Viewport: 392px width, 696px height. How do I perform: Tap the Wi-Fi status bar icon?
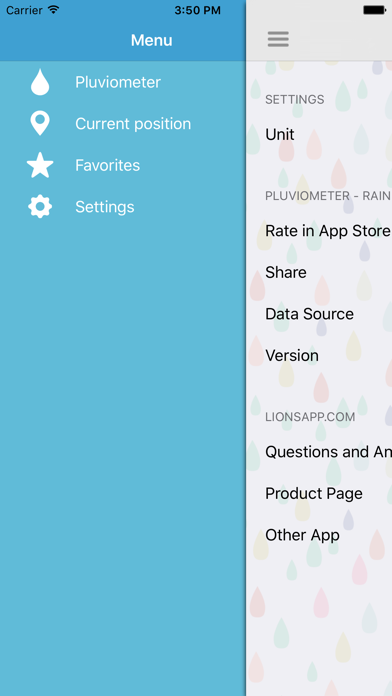[53, 10]
